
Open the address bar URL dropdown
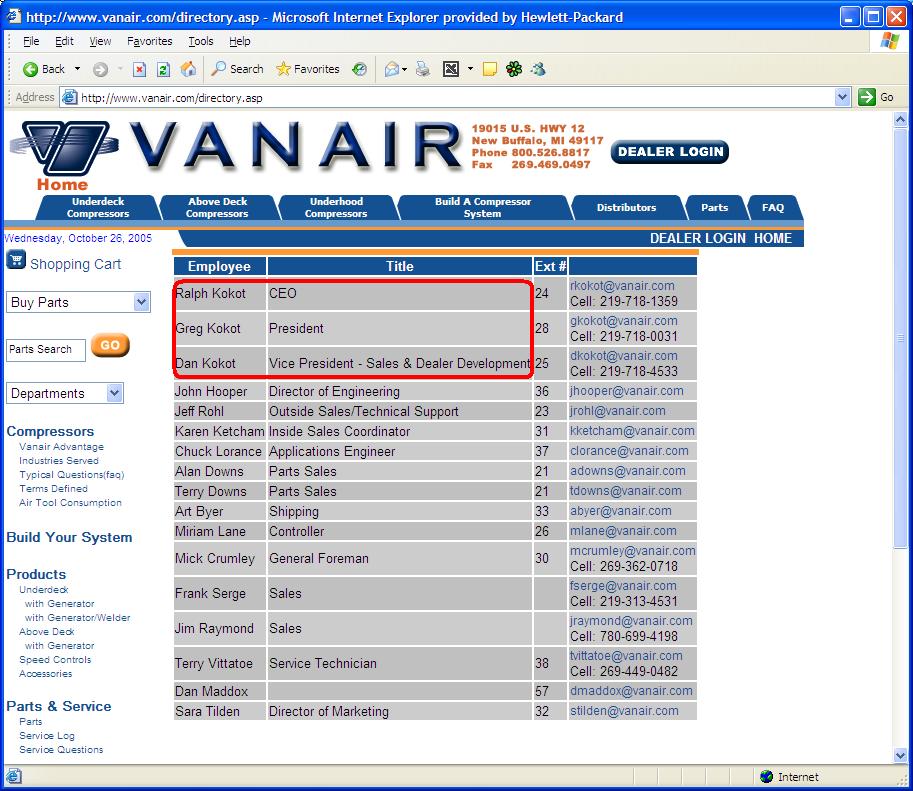coord(842,97)
